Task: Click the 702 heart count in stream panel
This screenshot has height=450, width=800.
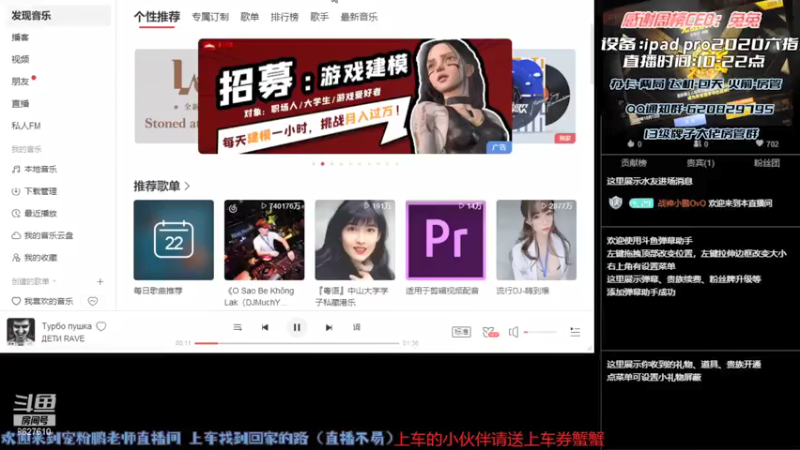Action: (x=767, y=144)
